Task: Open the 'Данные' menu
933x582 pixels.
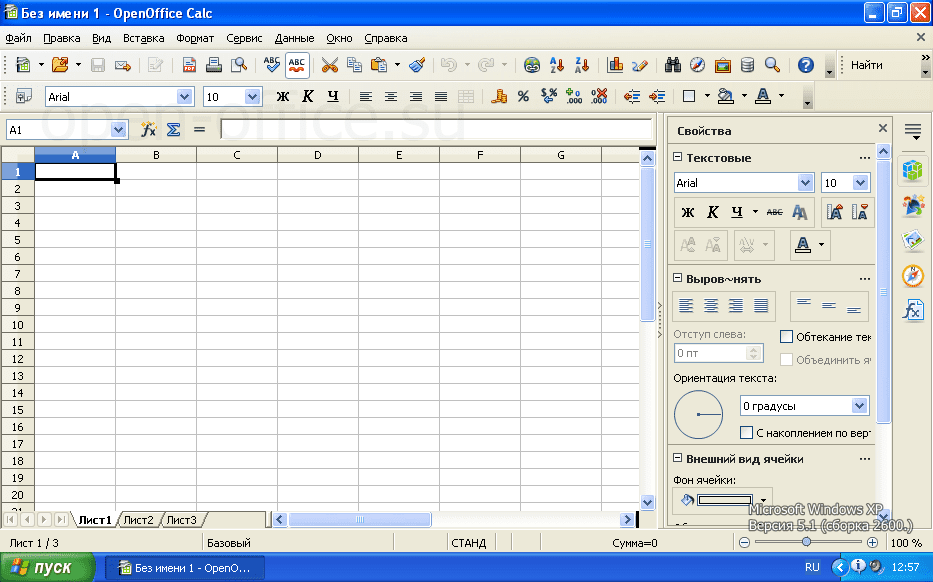Action: [x=294, y=38]
